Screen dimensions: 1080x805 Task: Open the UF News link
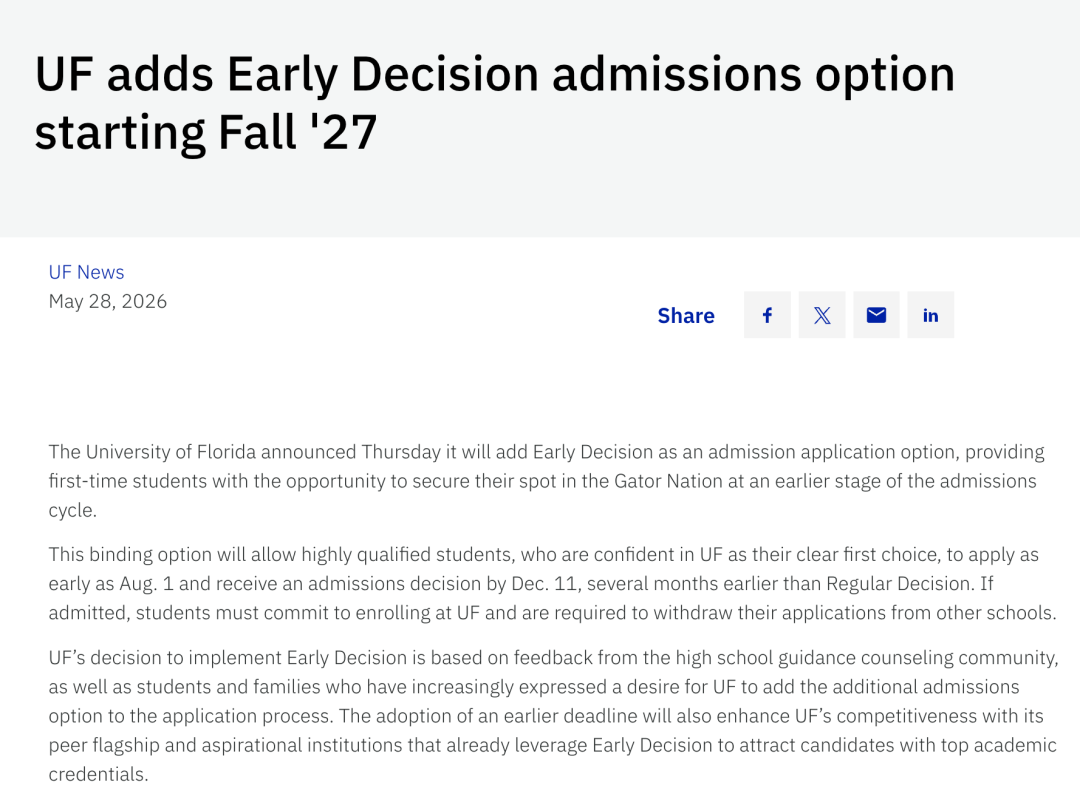[86, 272]
